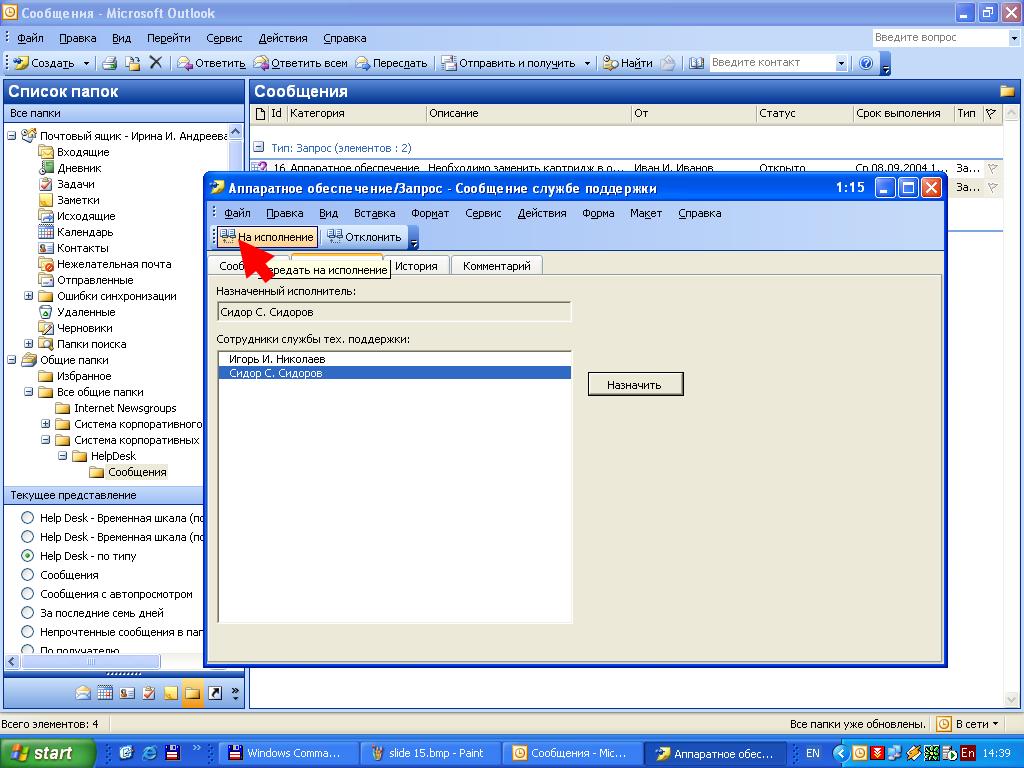This screenshot has height=768, width=1024.
Task: Open the Создать button dropdown arrow
Action: (x=86, y=63)
